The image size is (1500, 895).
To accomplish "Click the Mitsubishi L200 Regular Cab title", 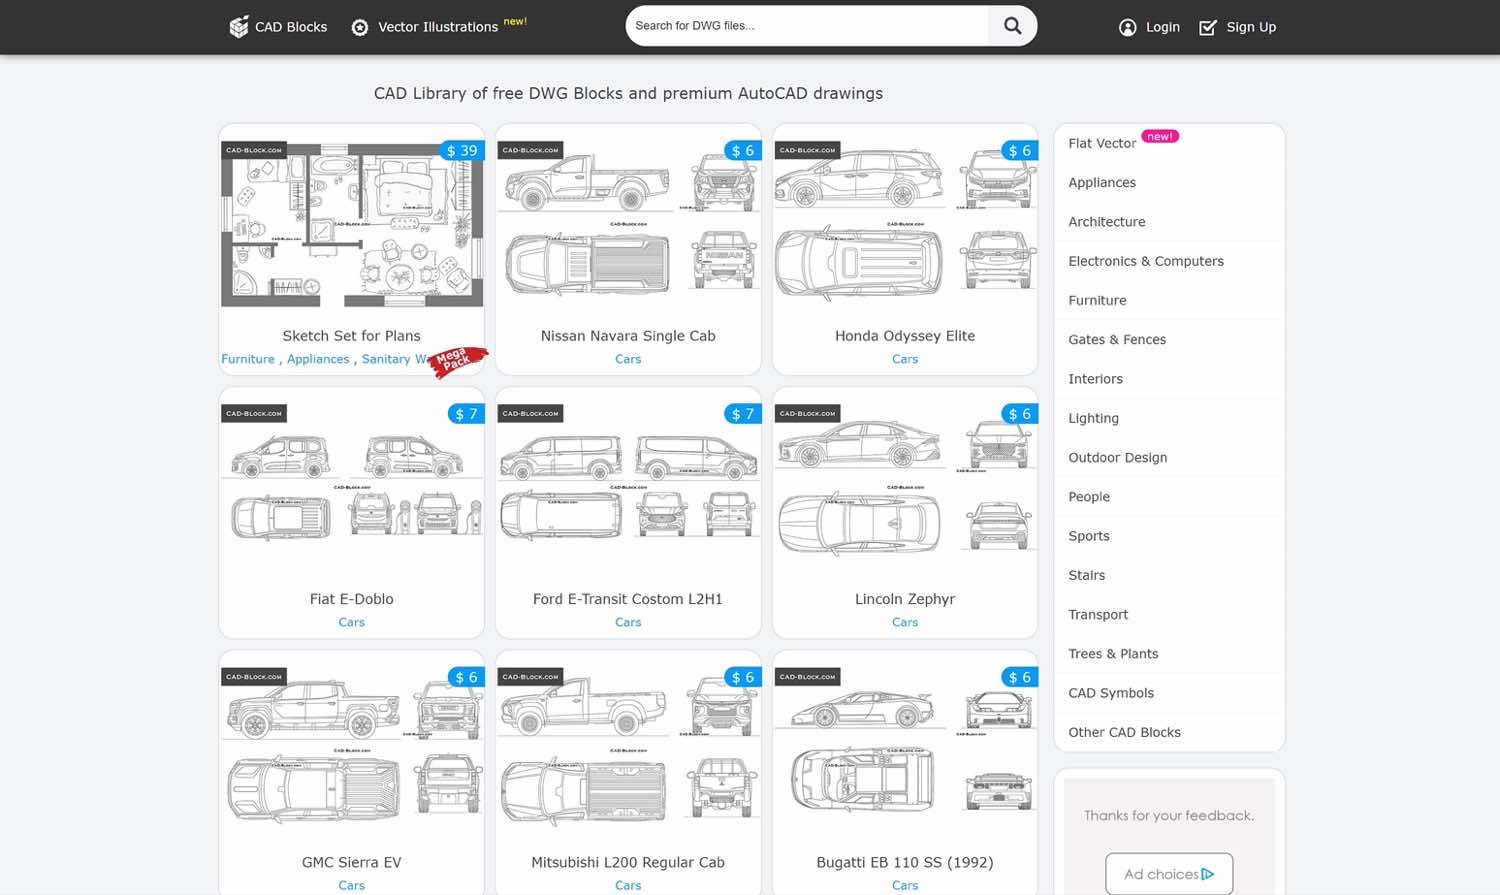I will click(628, 862).
